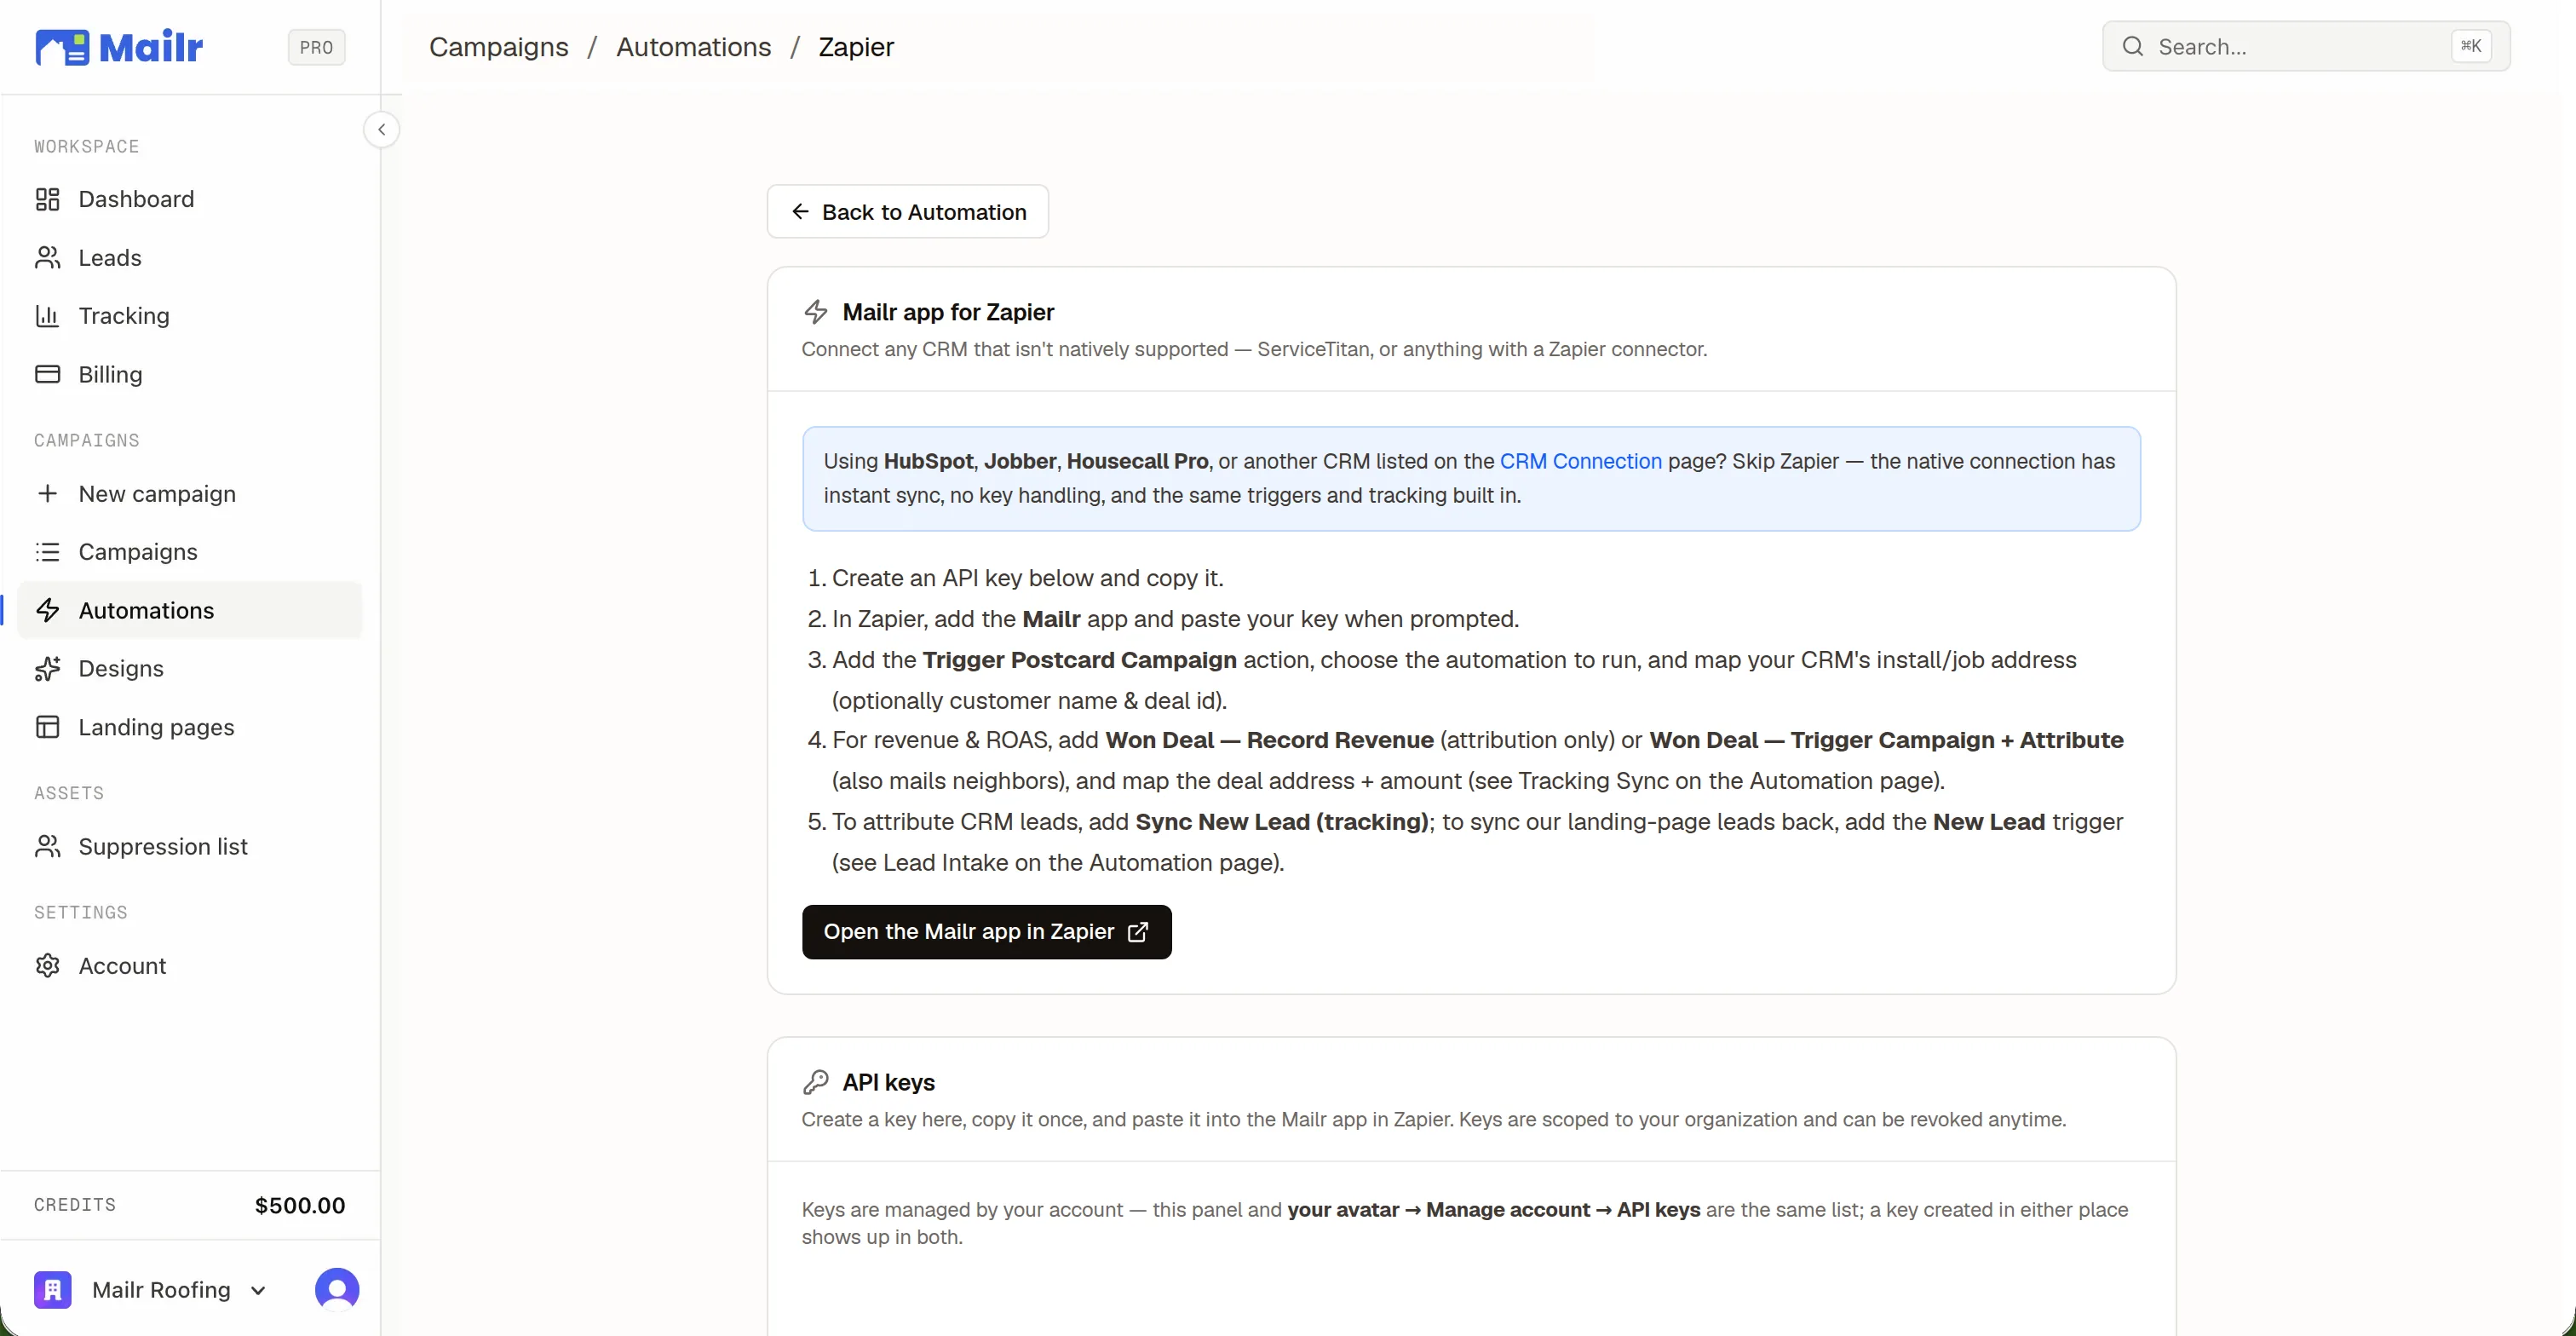Open the Mailr app in Zapier
2576x1336 pixels.
coord(987,932)
